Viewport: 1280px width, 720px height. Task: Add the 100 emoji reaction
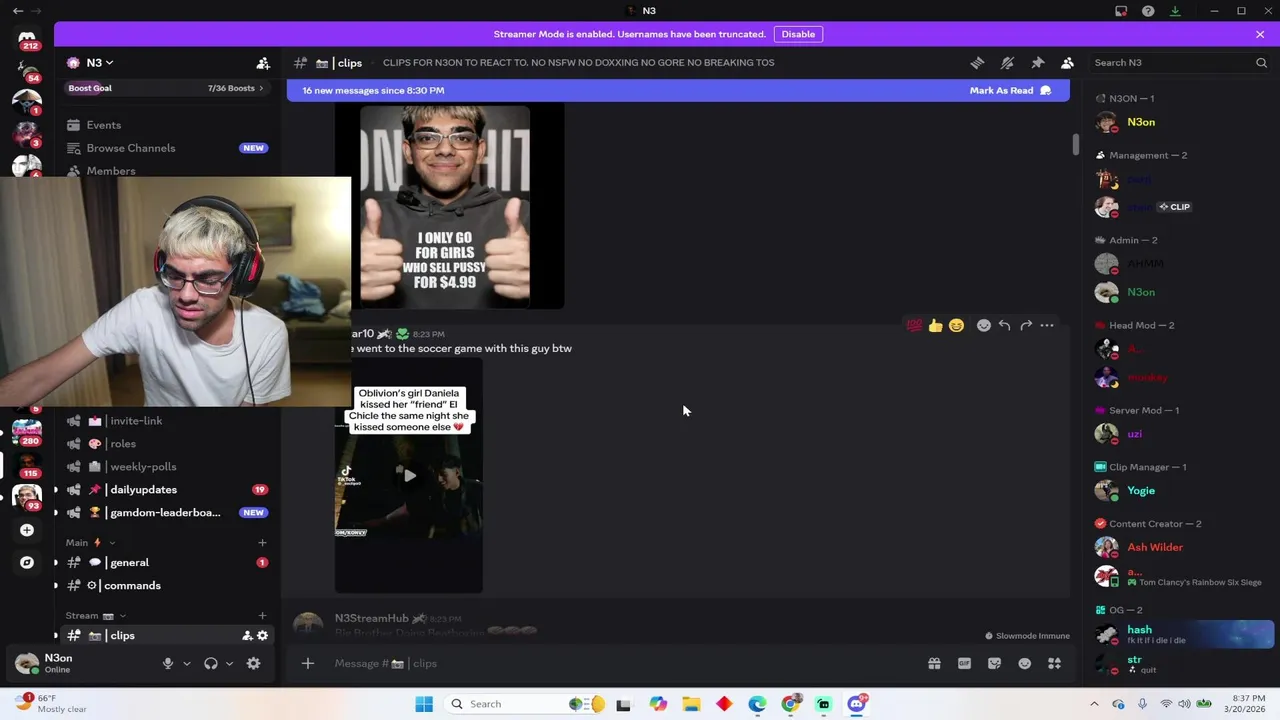click(914, 325)
